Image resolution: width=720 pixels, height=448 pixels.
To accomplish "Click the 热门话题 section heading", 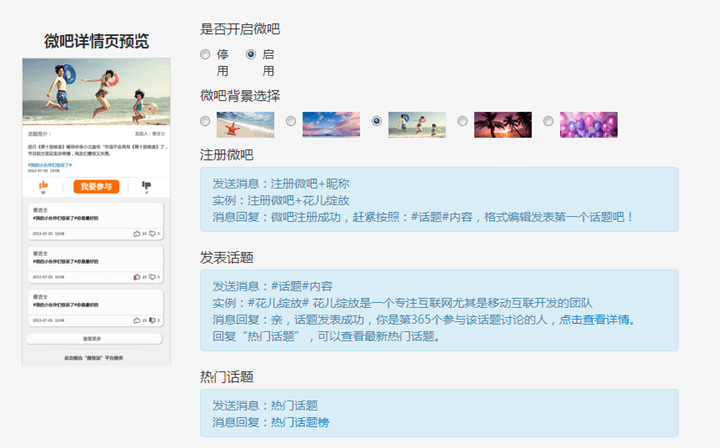I will click(x=226, y=377).
